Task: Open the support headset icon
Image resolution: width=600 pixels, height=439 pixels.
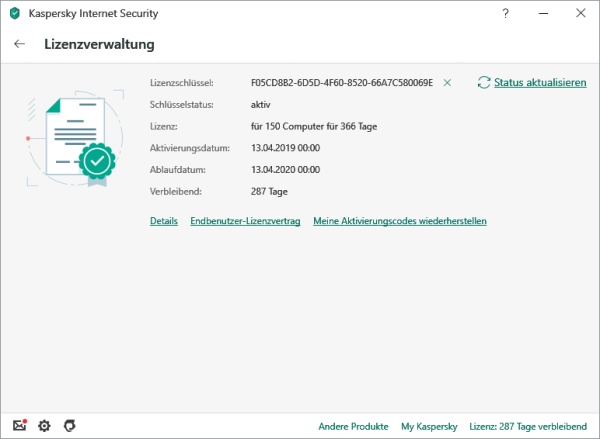Action: point(69,426)
